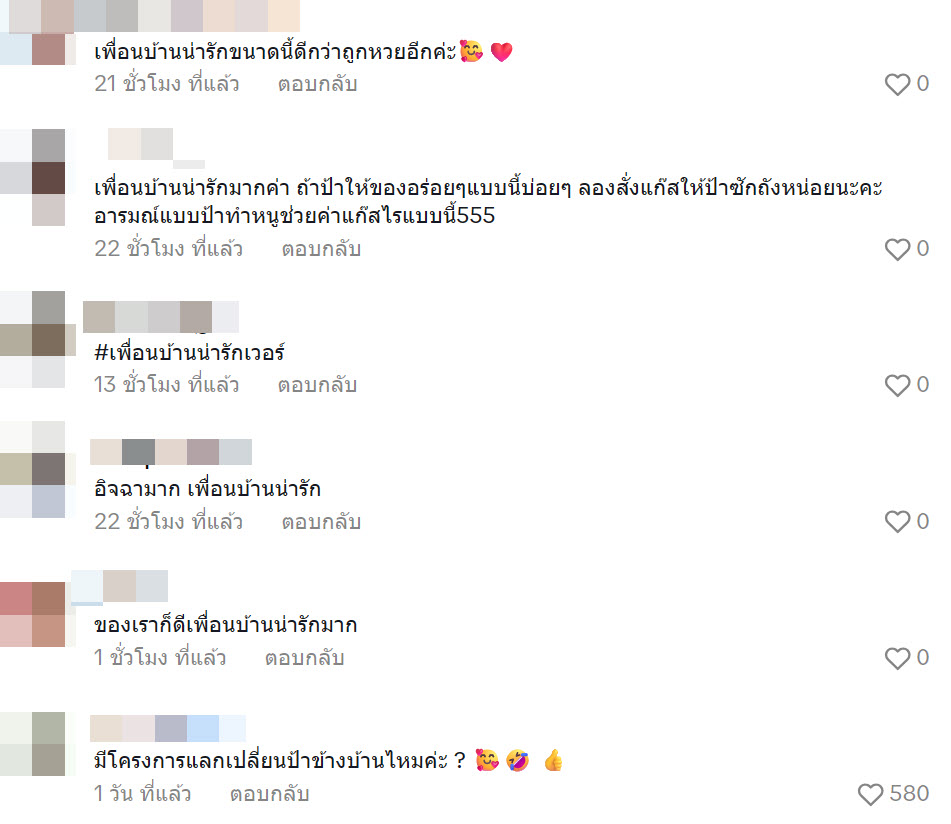Open username above the 1 day ago comment

pos(167,728)
